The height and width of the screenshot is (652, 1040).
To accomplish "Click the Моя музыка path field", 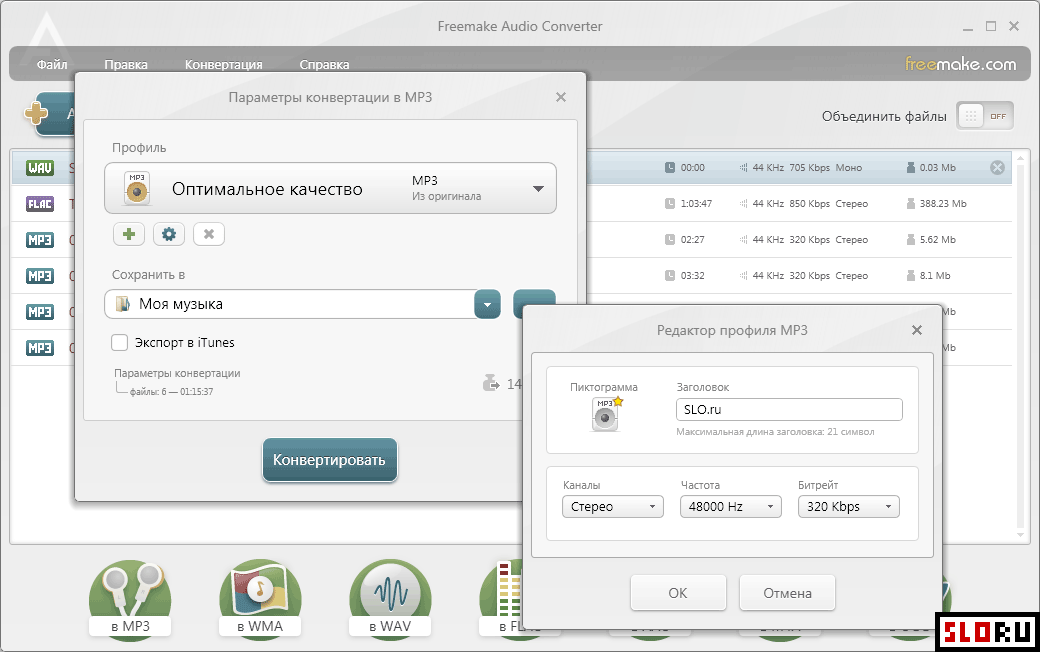I will [x=291, y=304].
